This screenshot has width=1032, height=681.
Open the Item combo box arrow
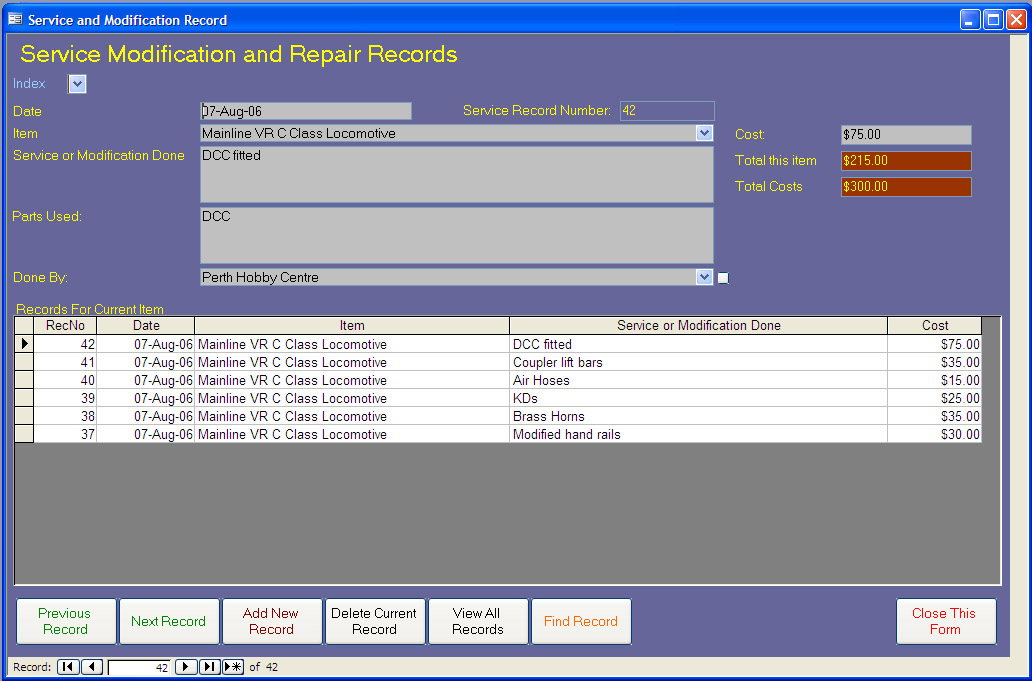click(704, 133)
